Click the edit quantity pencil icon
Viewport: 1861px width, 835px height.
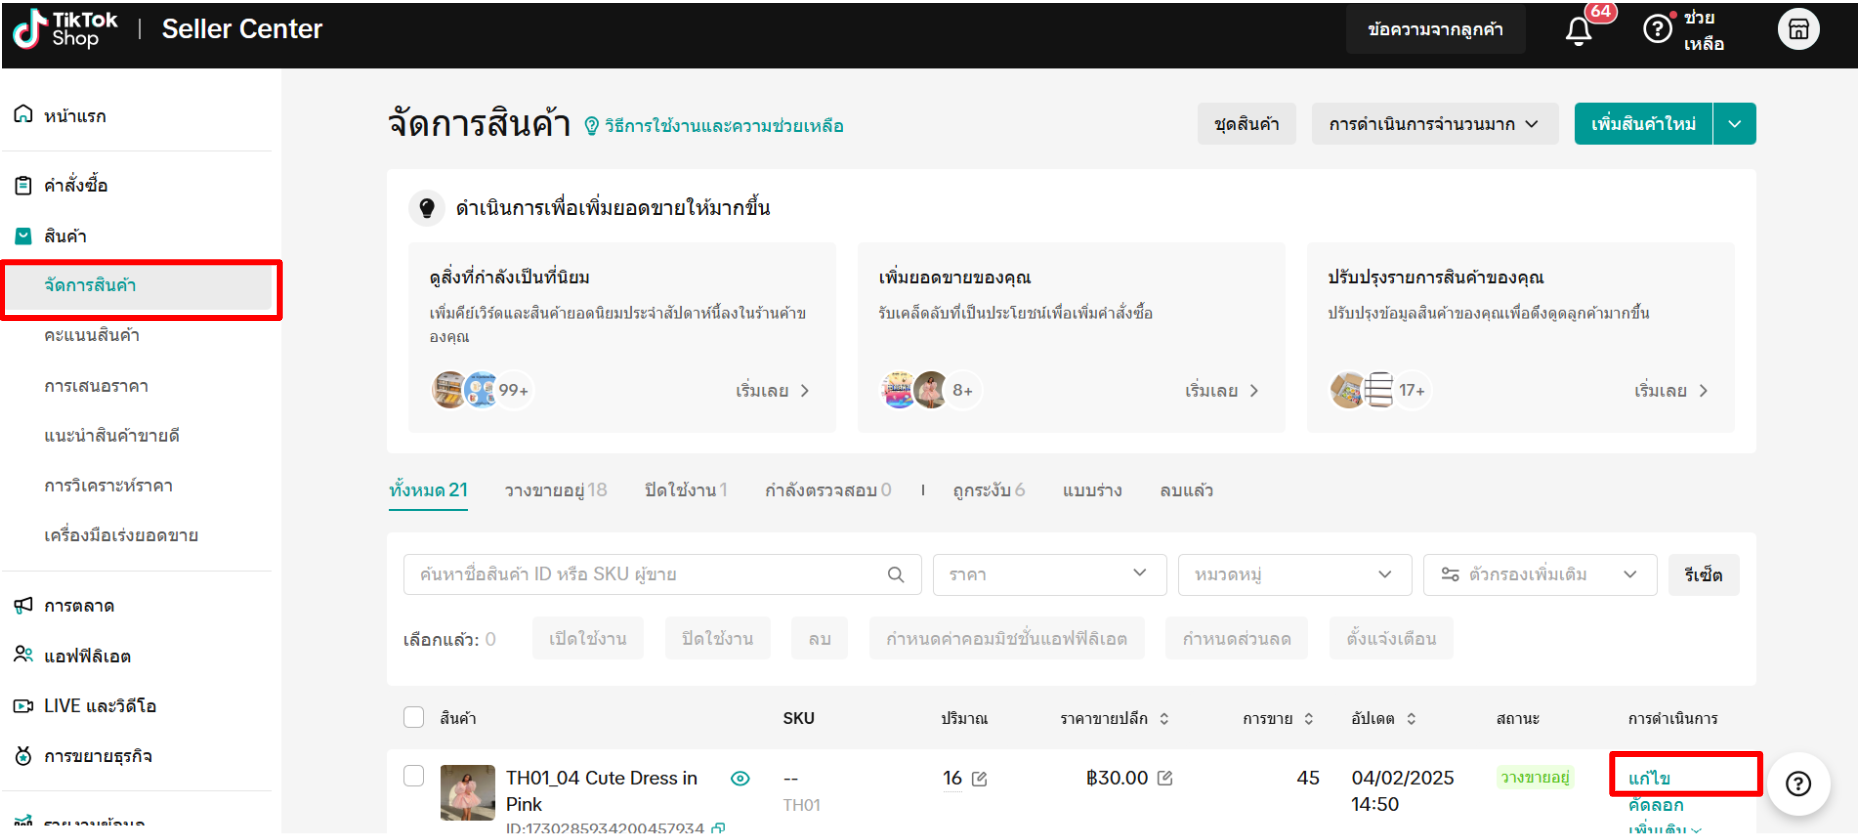(979, 779)
